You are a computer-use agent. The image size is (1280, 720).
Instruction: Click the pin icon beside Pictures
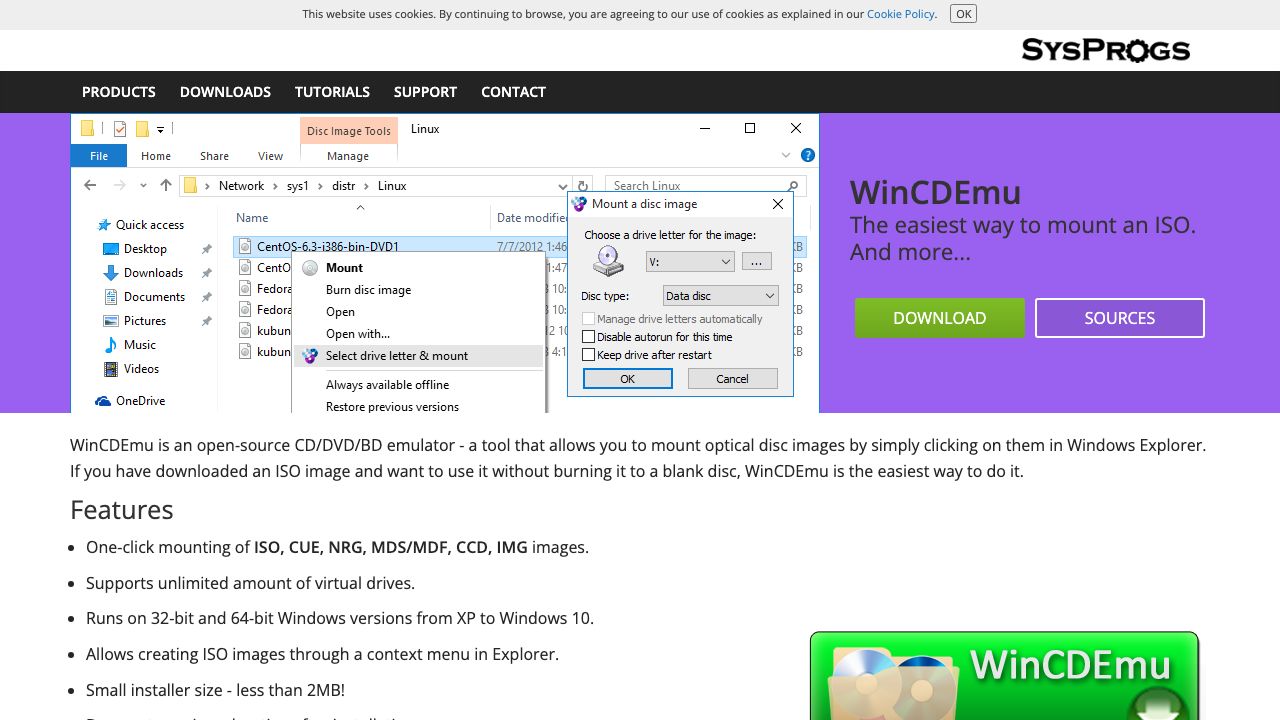pyautogui.click(x=207, y=321)
